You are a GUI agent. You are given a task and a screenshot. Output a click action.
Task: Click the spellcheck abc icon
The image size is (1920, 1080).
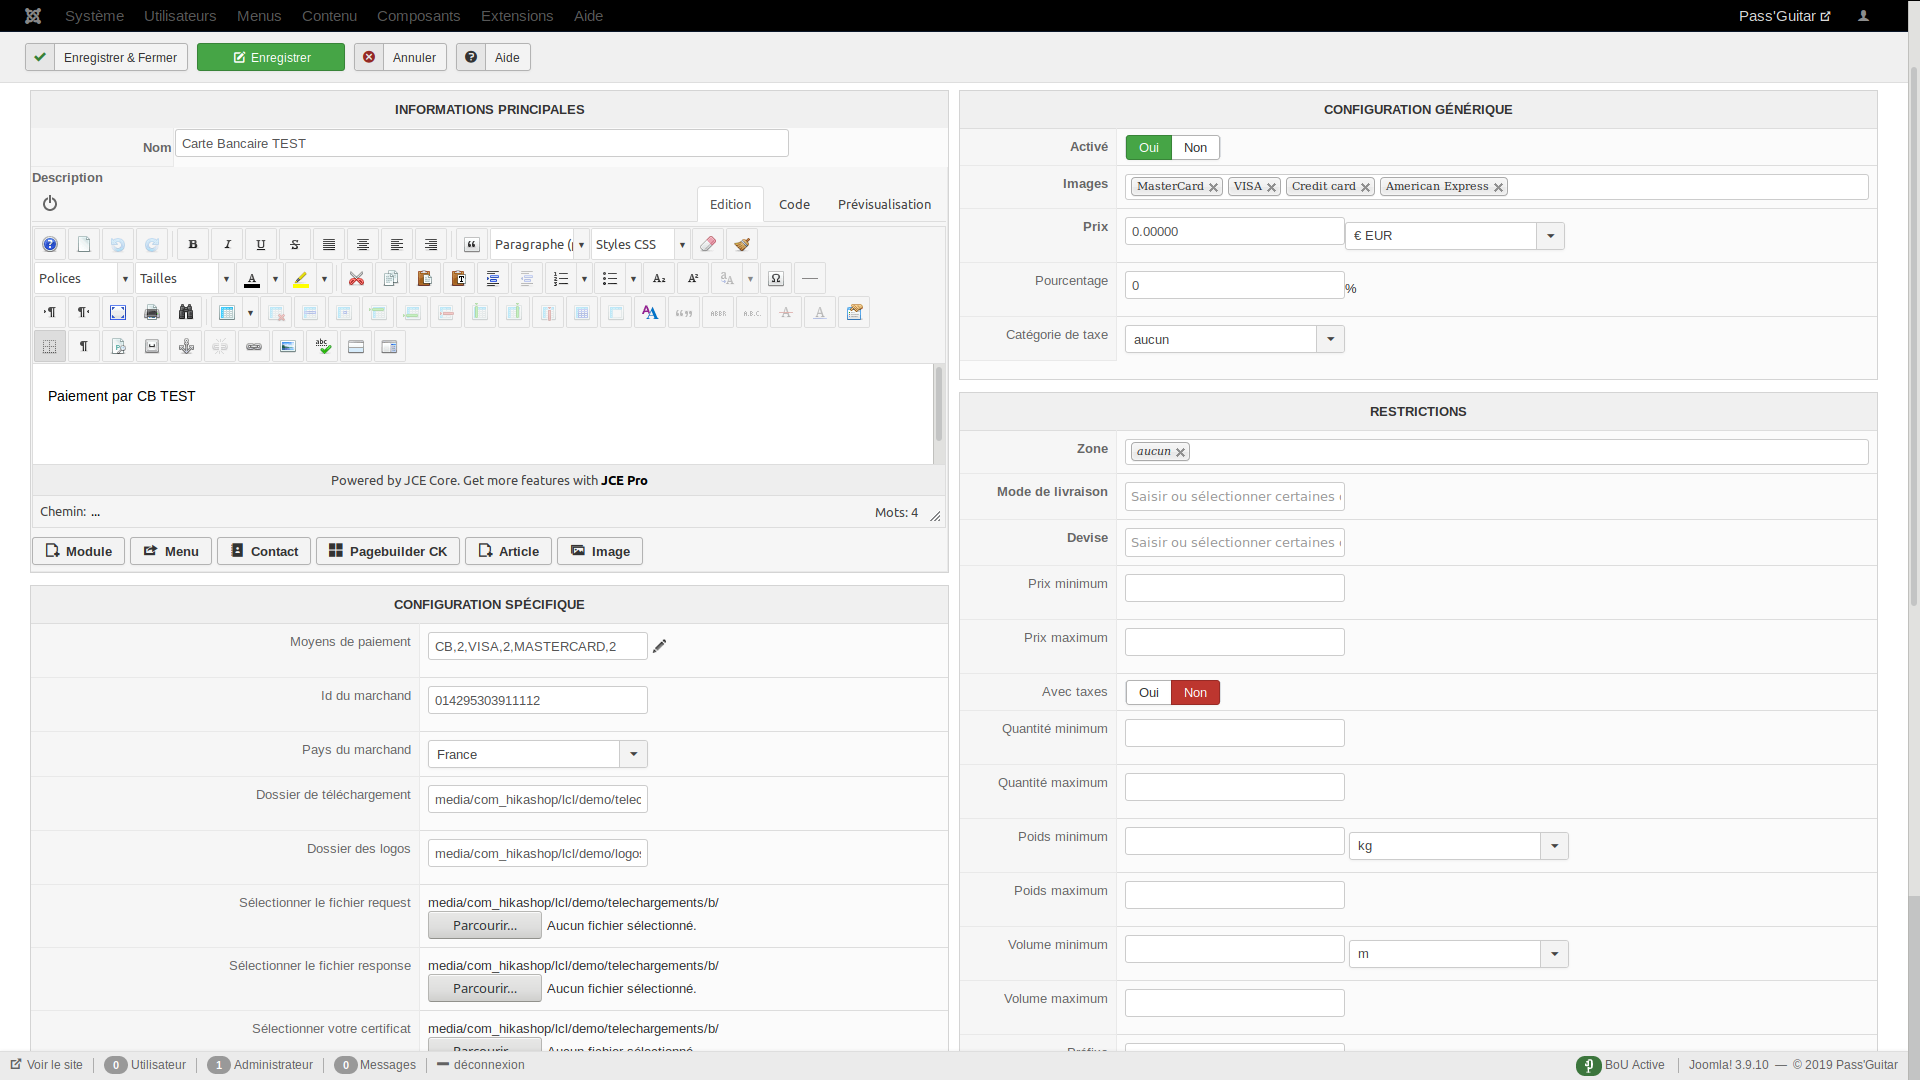322,347
